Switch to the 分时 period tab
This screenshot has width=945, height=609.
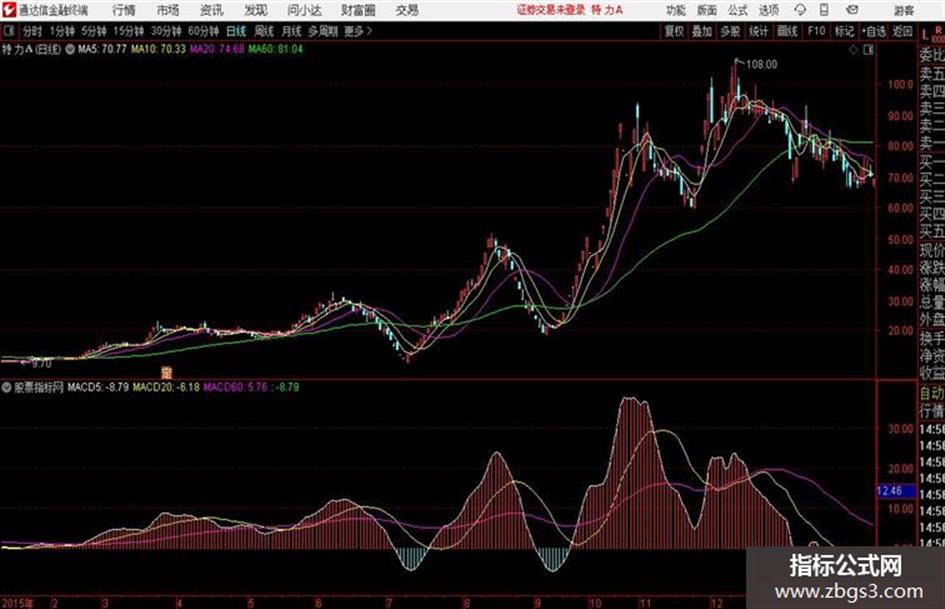coord(33,31)
